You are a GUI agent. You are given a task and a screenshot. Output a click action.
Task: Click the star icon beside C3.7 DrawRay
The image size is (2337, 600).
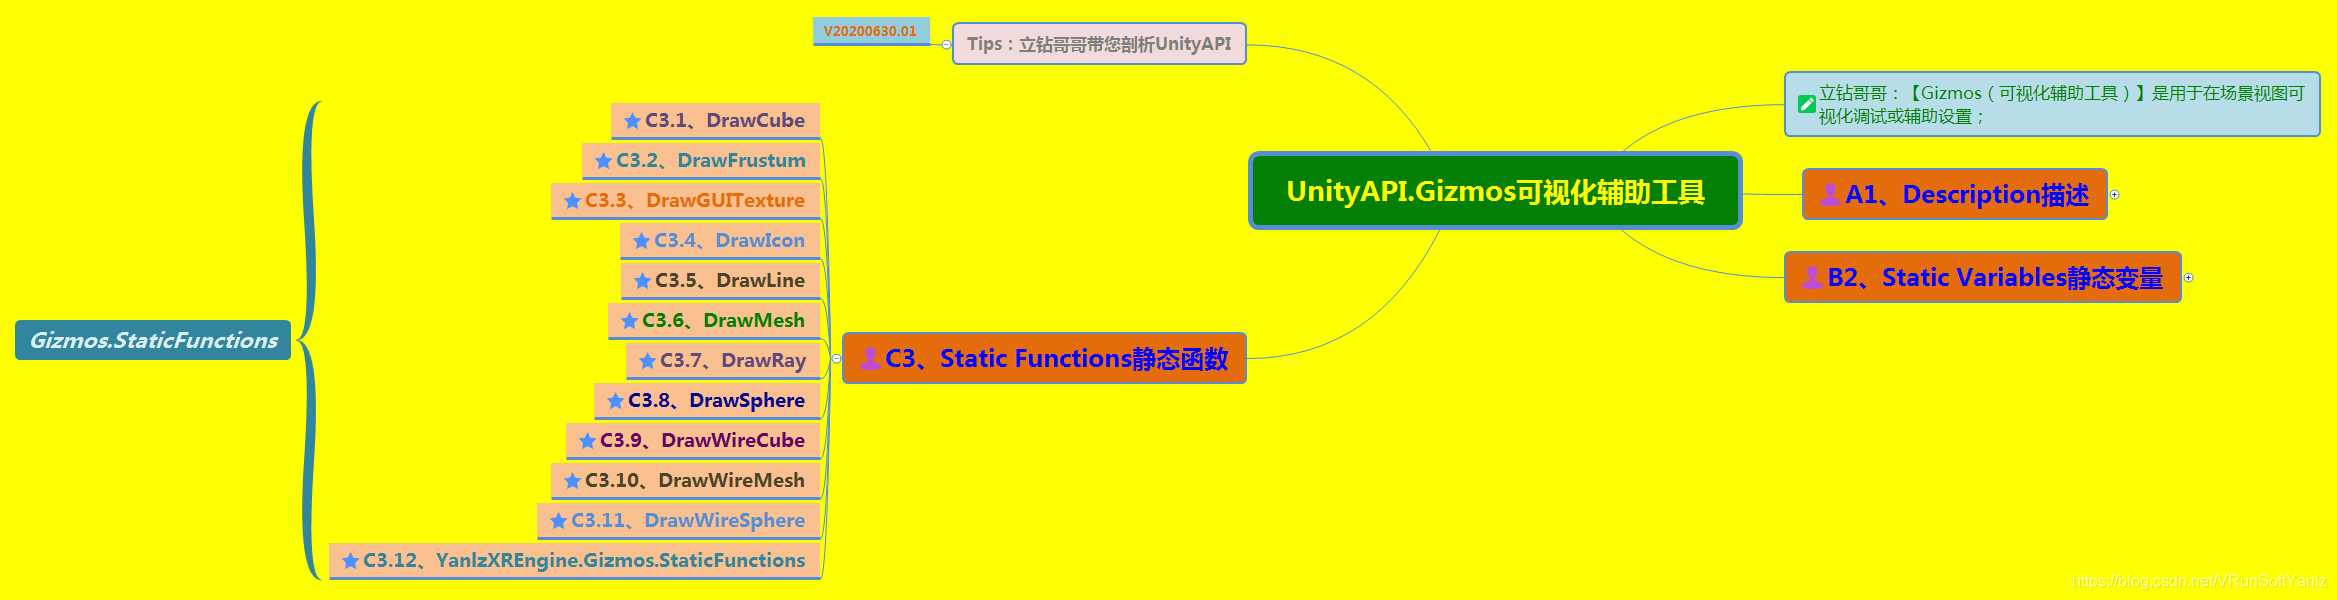[x=647, y=361]
